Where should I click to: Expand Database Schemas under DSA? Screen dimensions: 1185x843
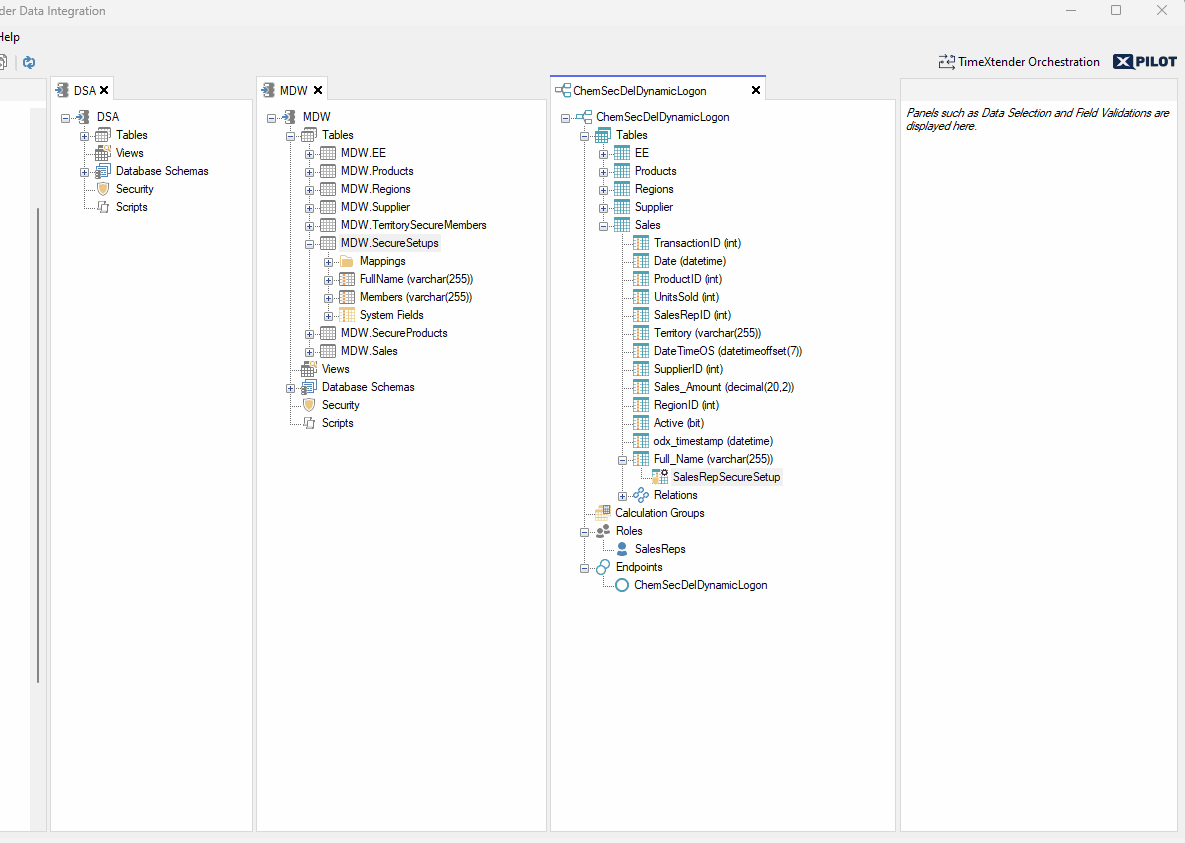(85, 172)
